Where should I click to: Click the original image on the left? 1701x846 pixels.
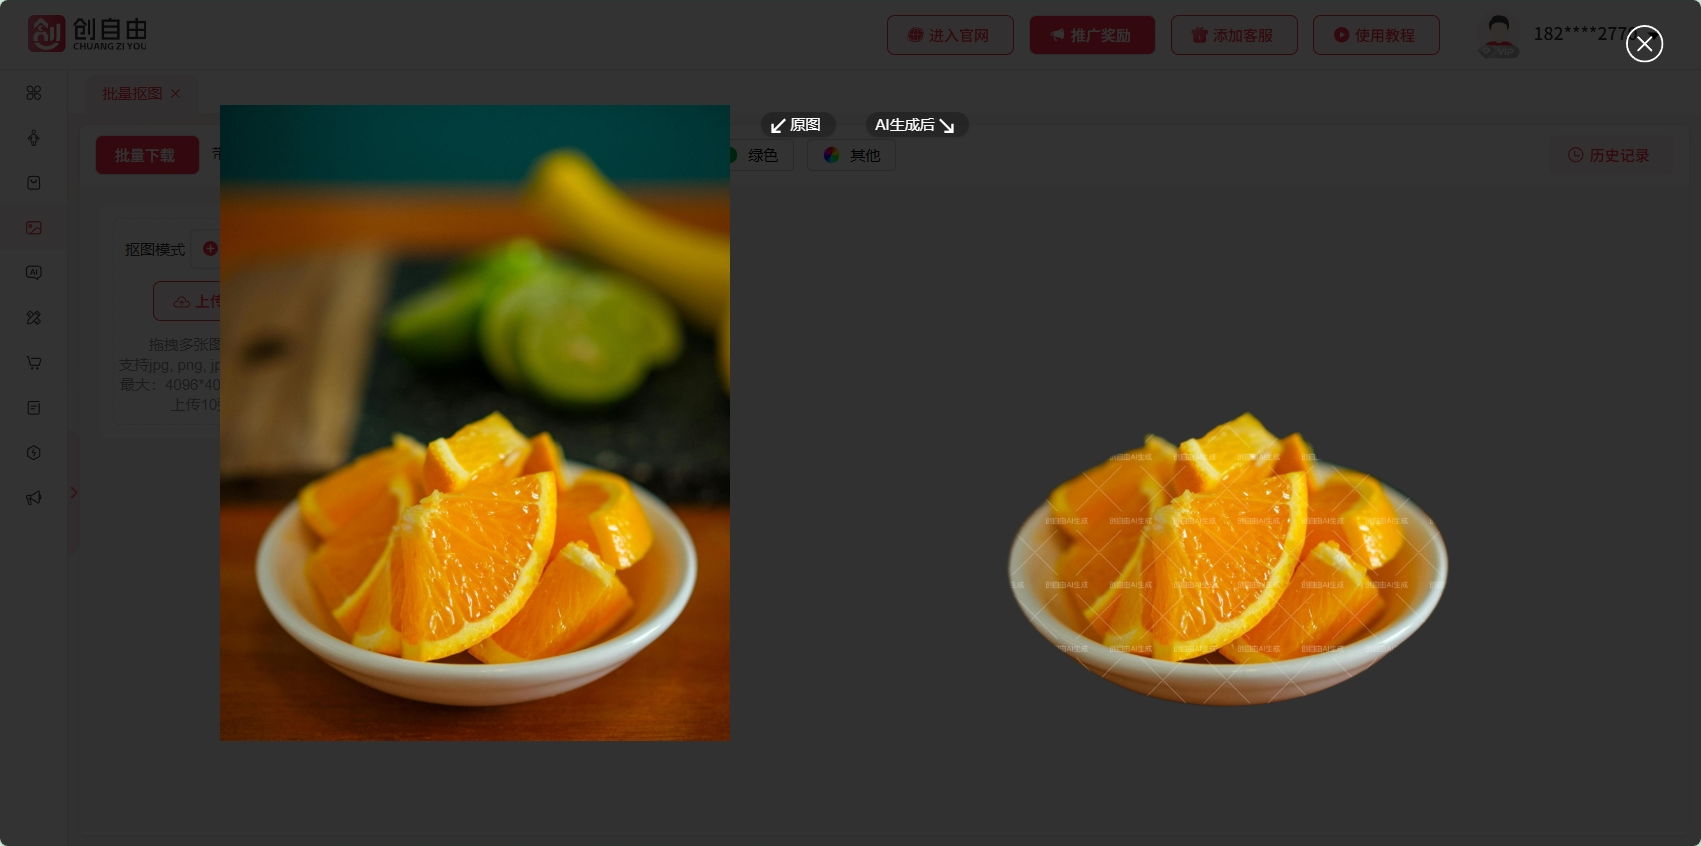474,422
